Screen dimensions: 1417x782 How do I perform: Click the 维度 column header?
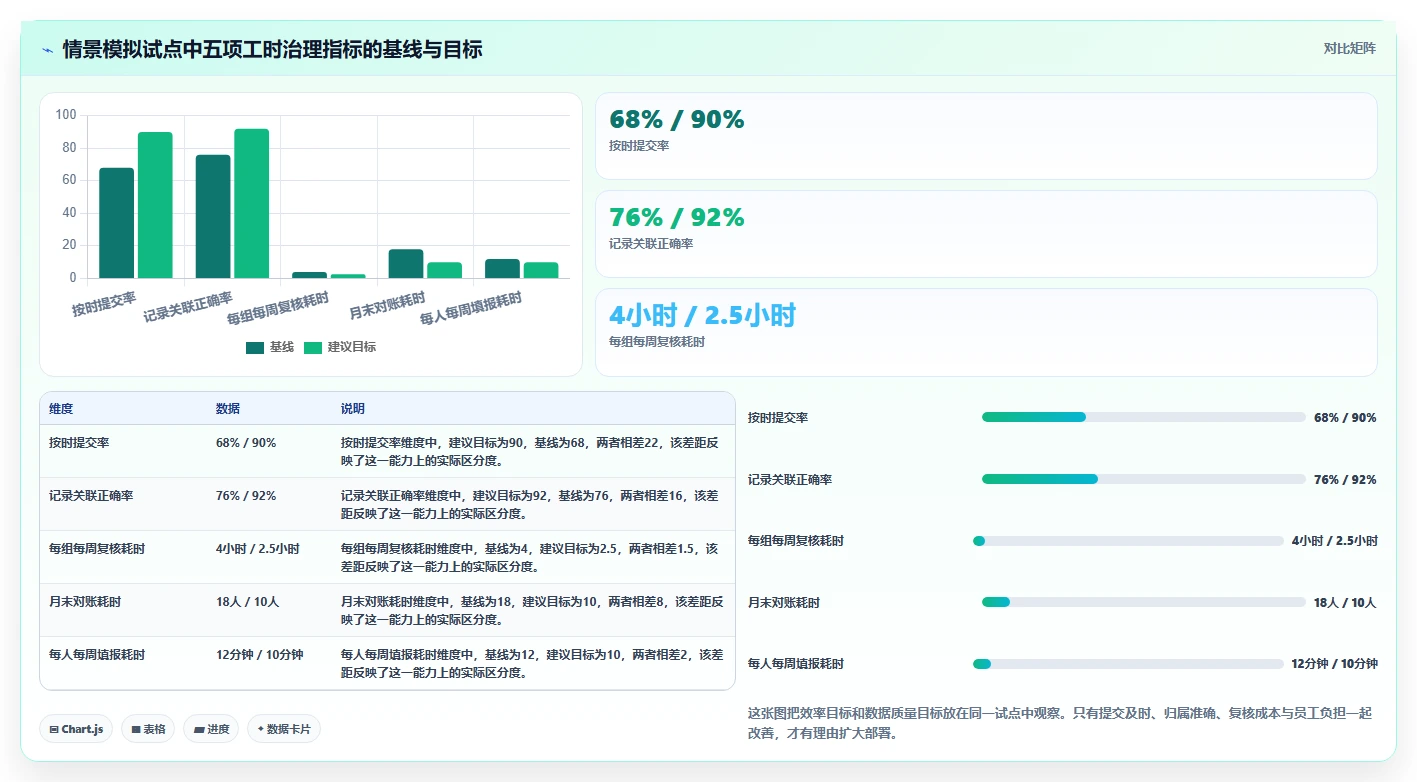pos(61,409)
